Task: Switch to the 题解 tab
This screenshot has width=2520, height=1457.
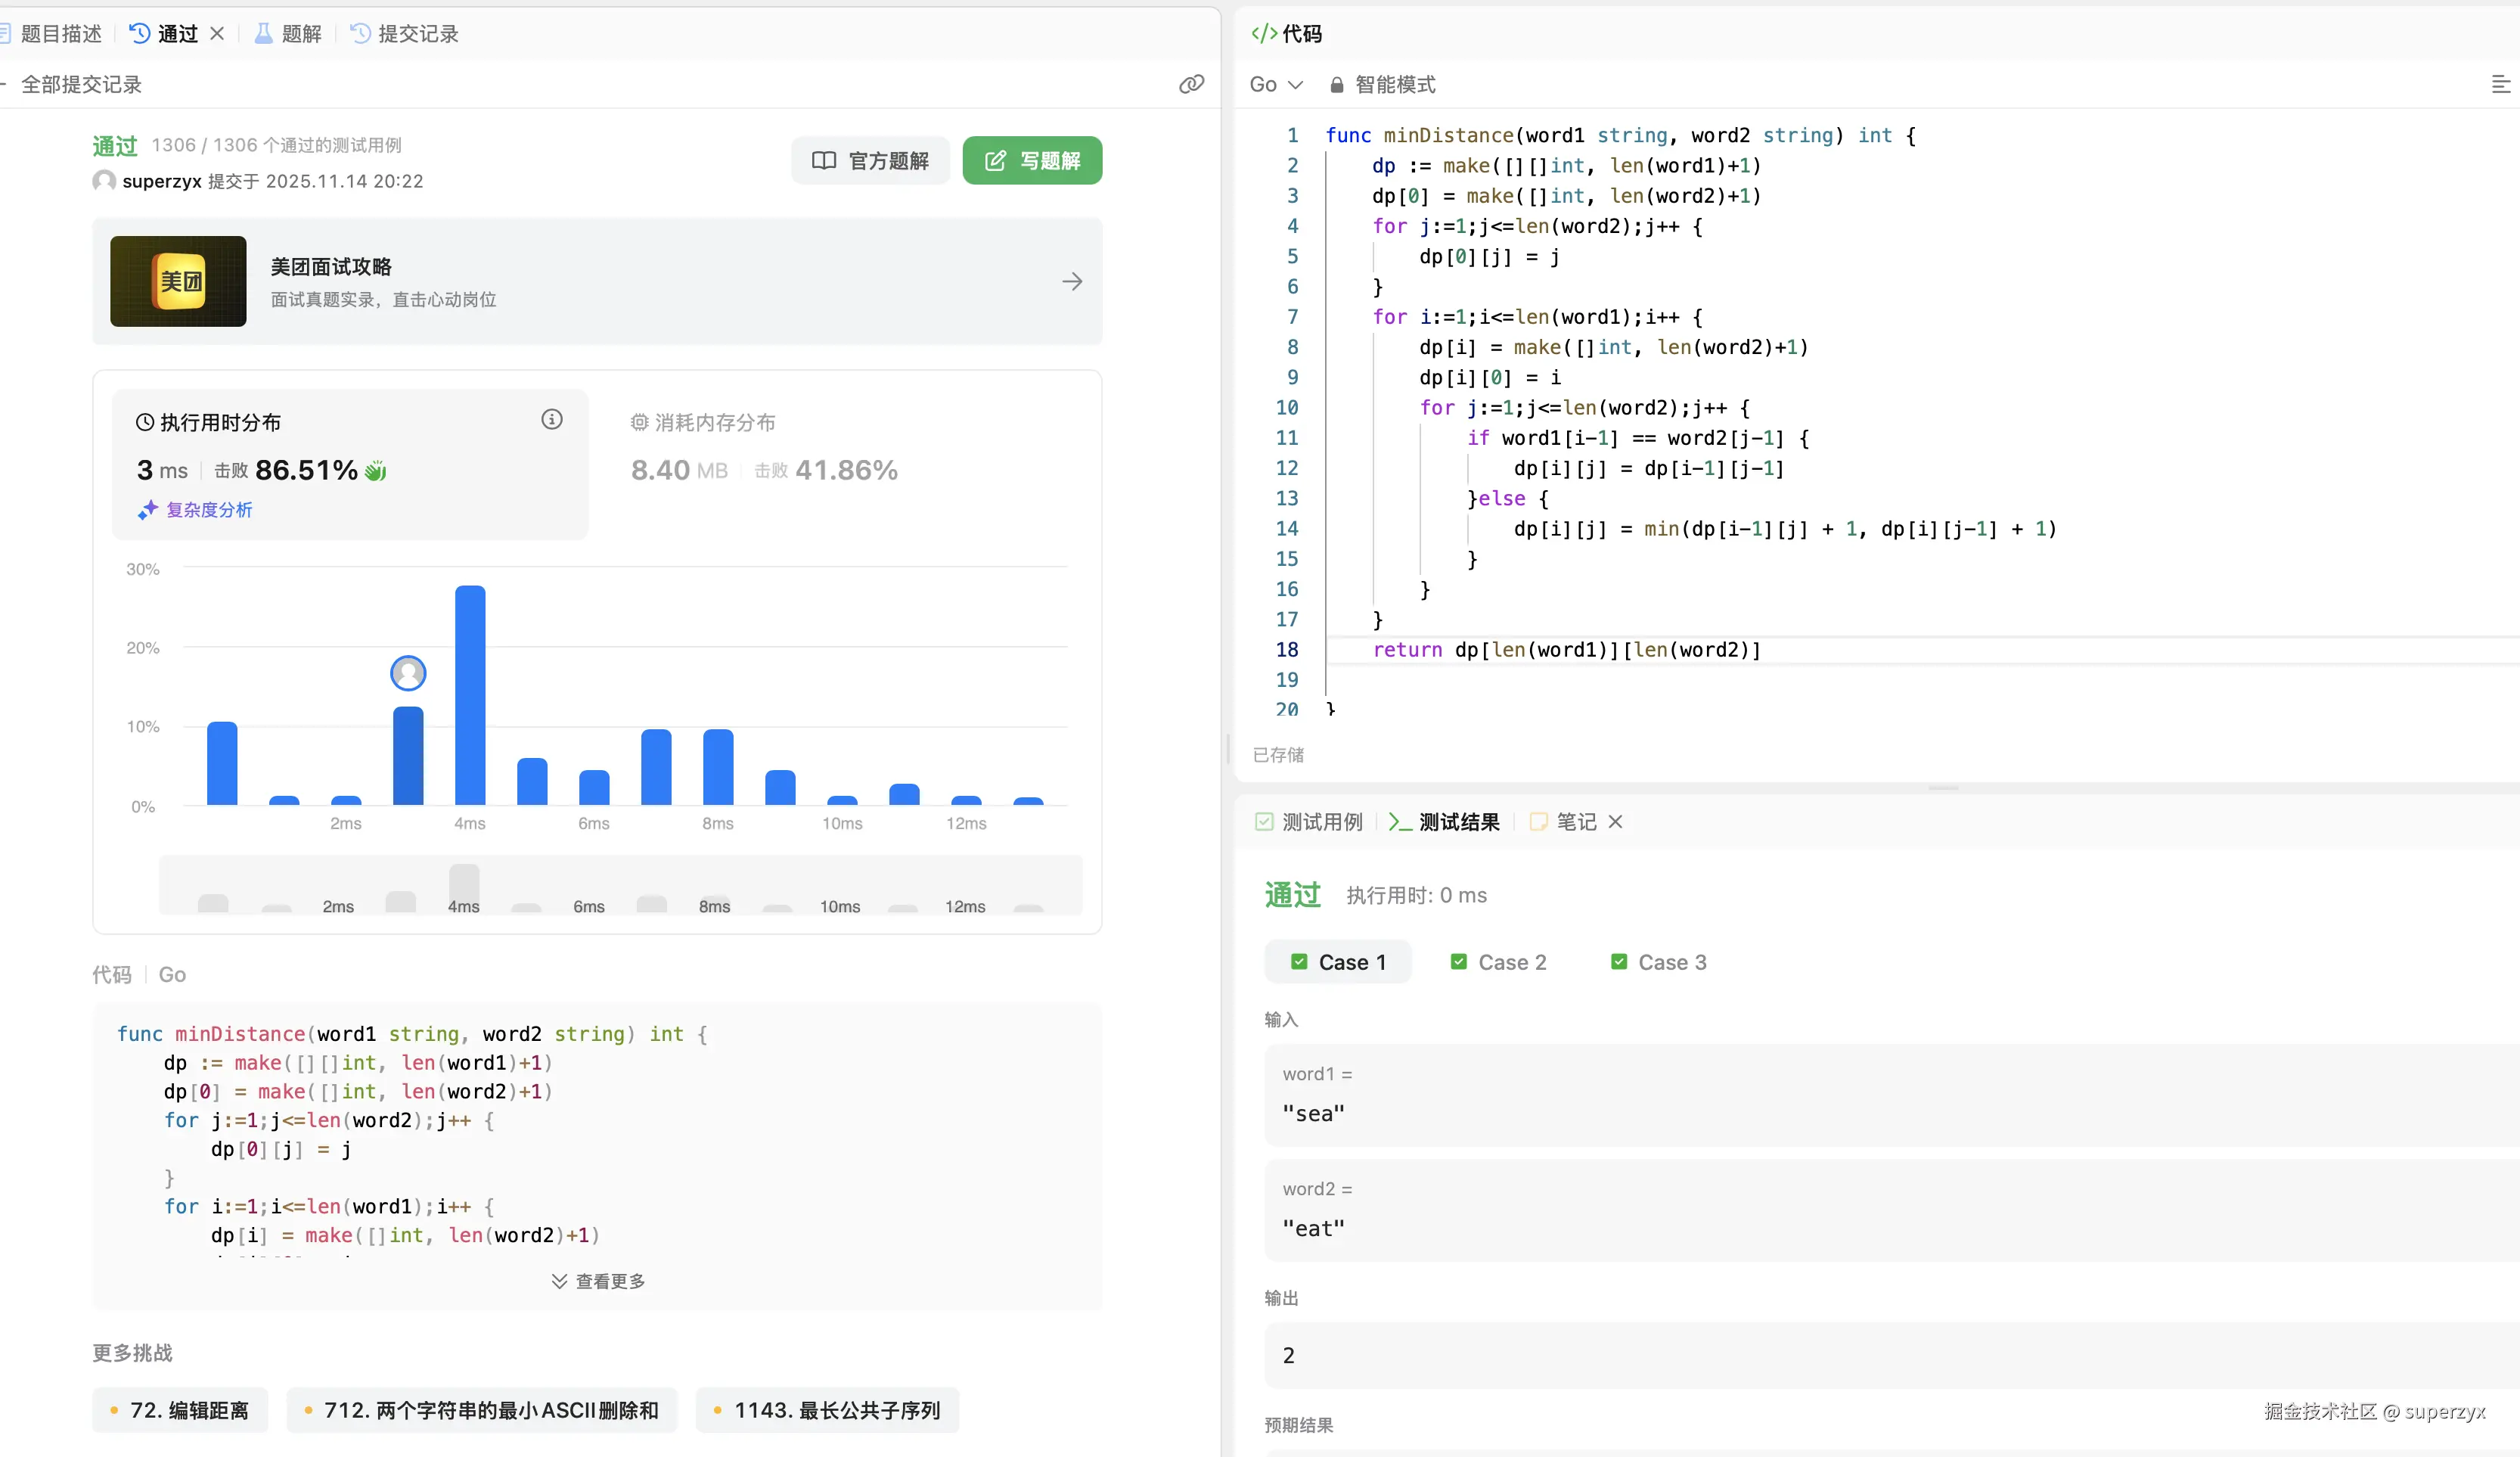Action: click(x=288, y=34)
